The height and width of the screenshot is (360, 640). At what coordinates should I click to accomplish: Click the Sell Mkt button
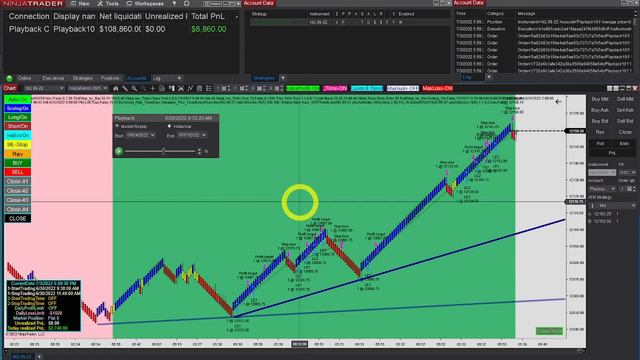point(625,99)
